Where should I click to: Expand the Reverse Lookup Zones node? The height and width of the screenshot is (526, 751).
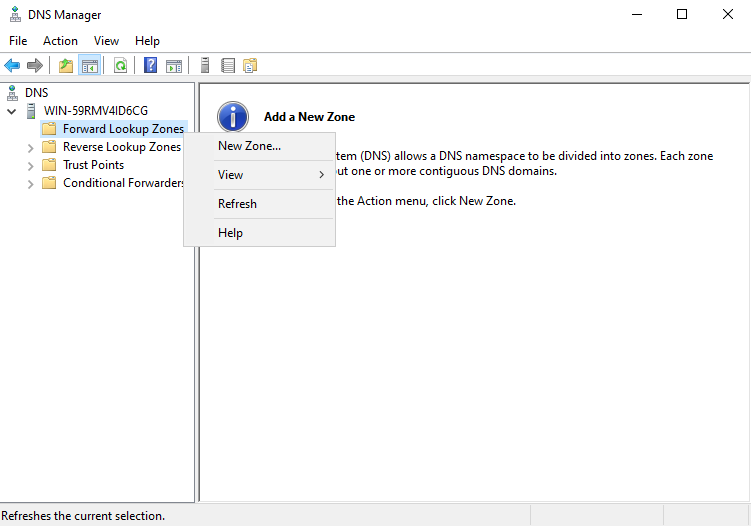tap(31, 148)
